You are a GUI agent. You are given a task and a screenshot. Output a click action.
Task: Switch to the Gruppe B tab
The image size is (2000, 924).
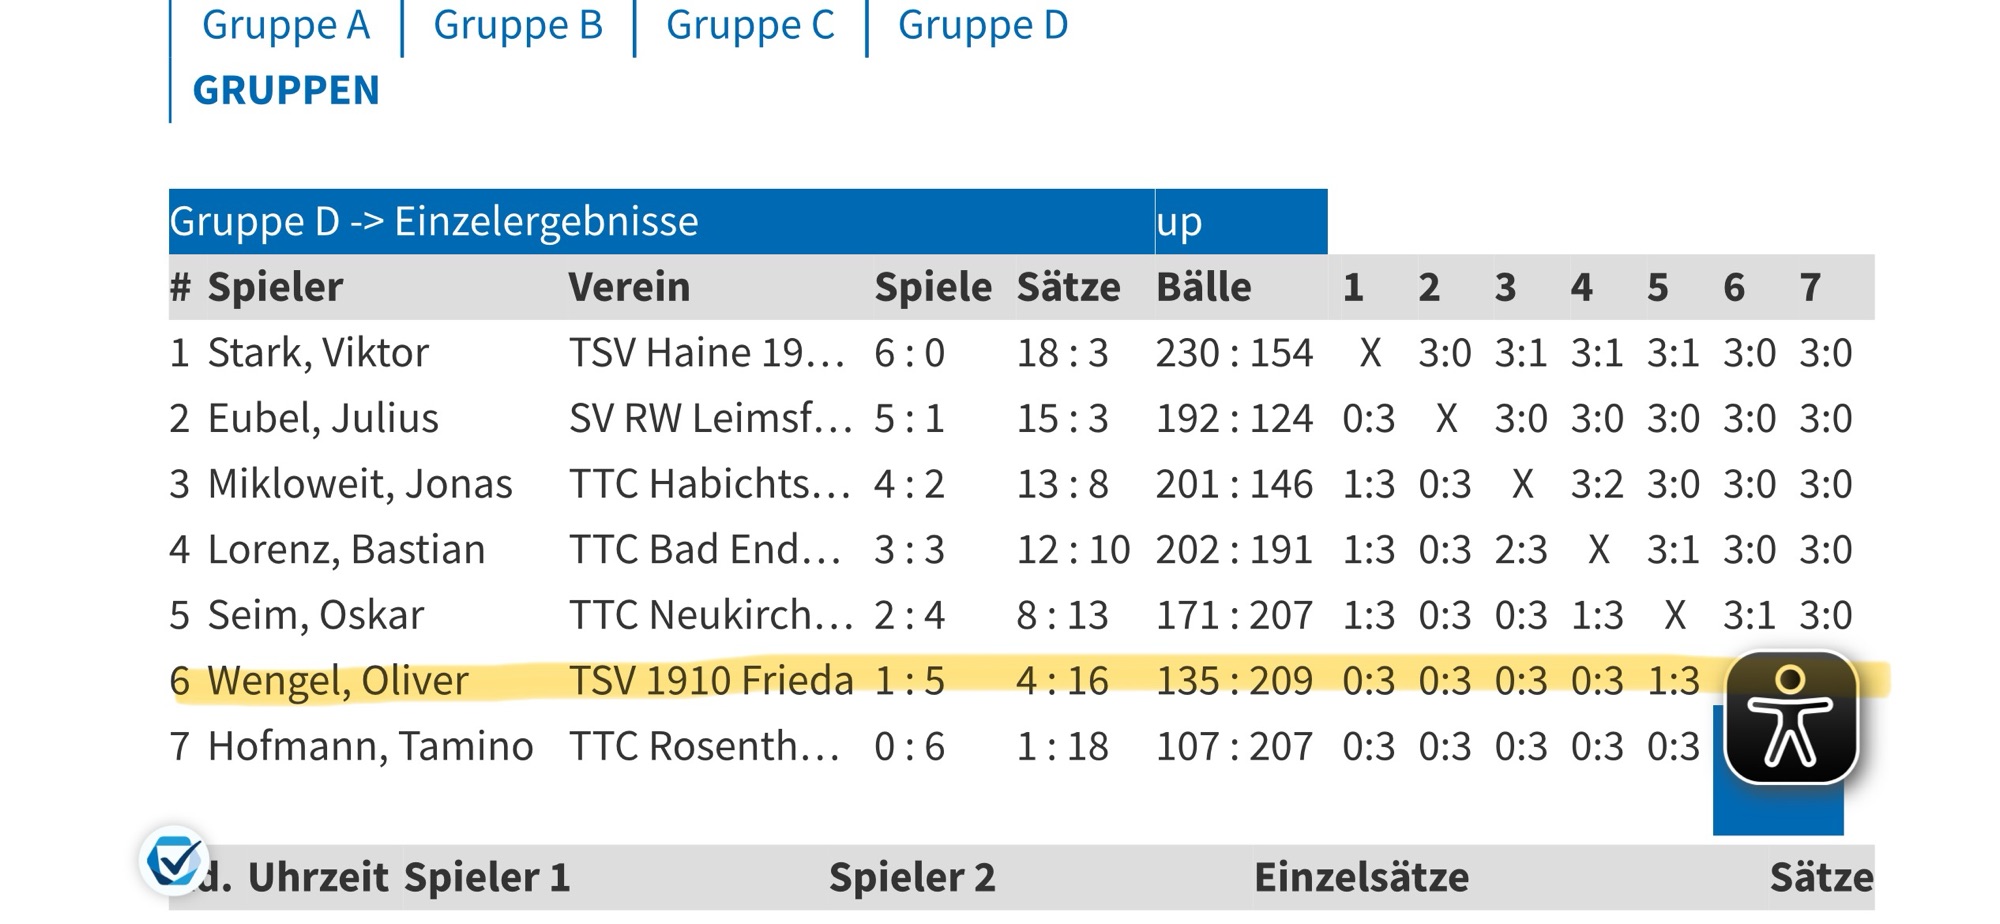517,25
